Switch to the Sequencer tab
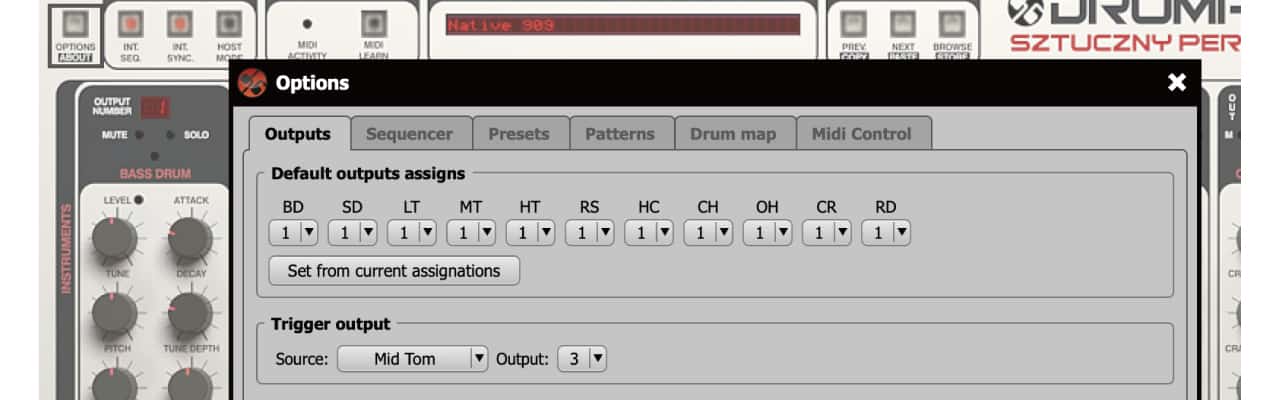 coord(409,134)
